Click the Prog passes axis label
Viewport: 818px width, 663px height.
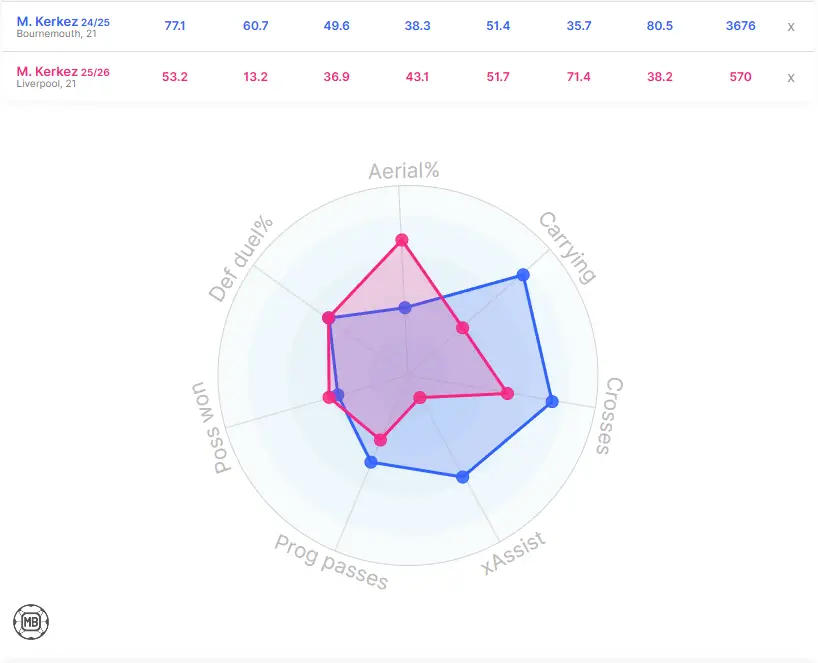(331, 563)
